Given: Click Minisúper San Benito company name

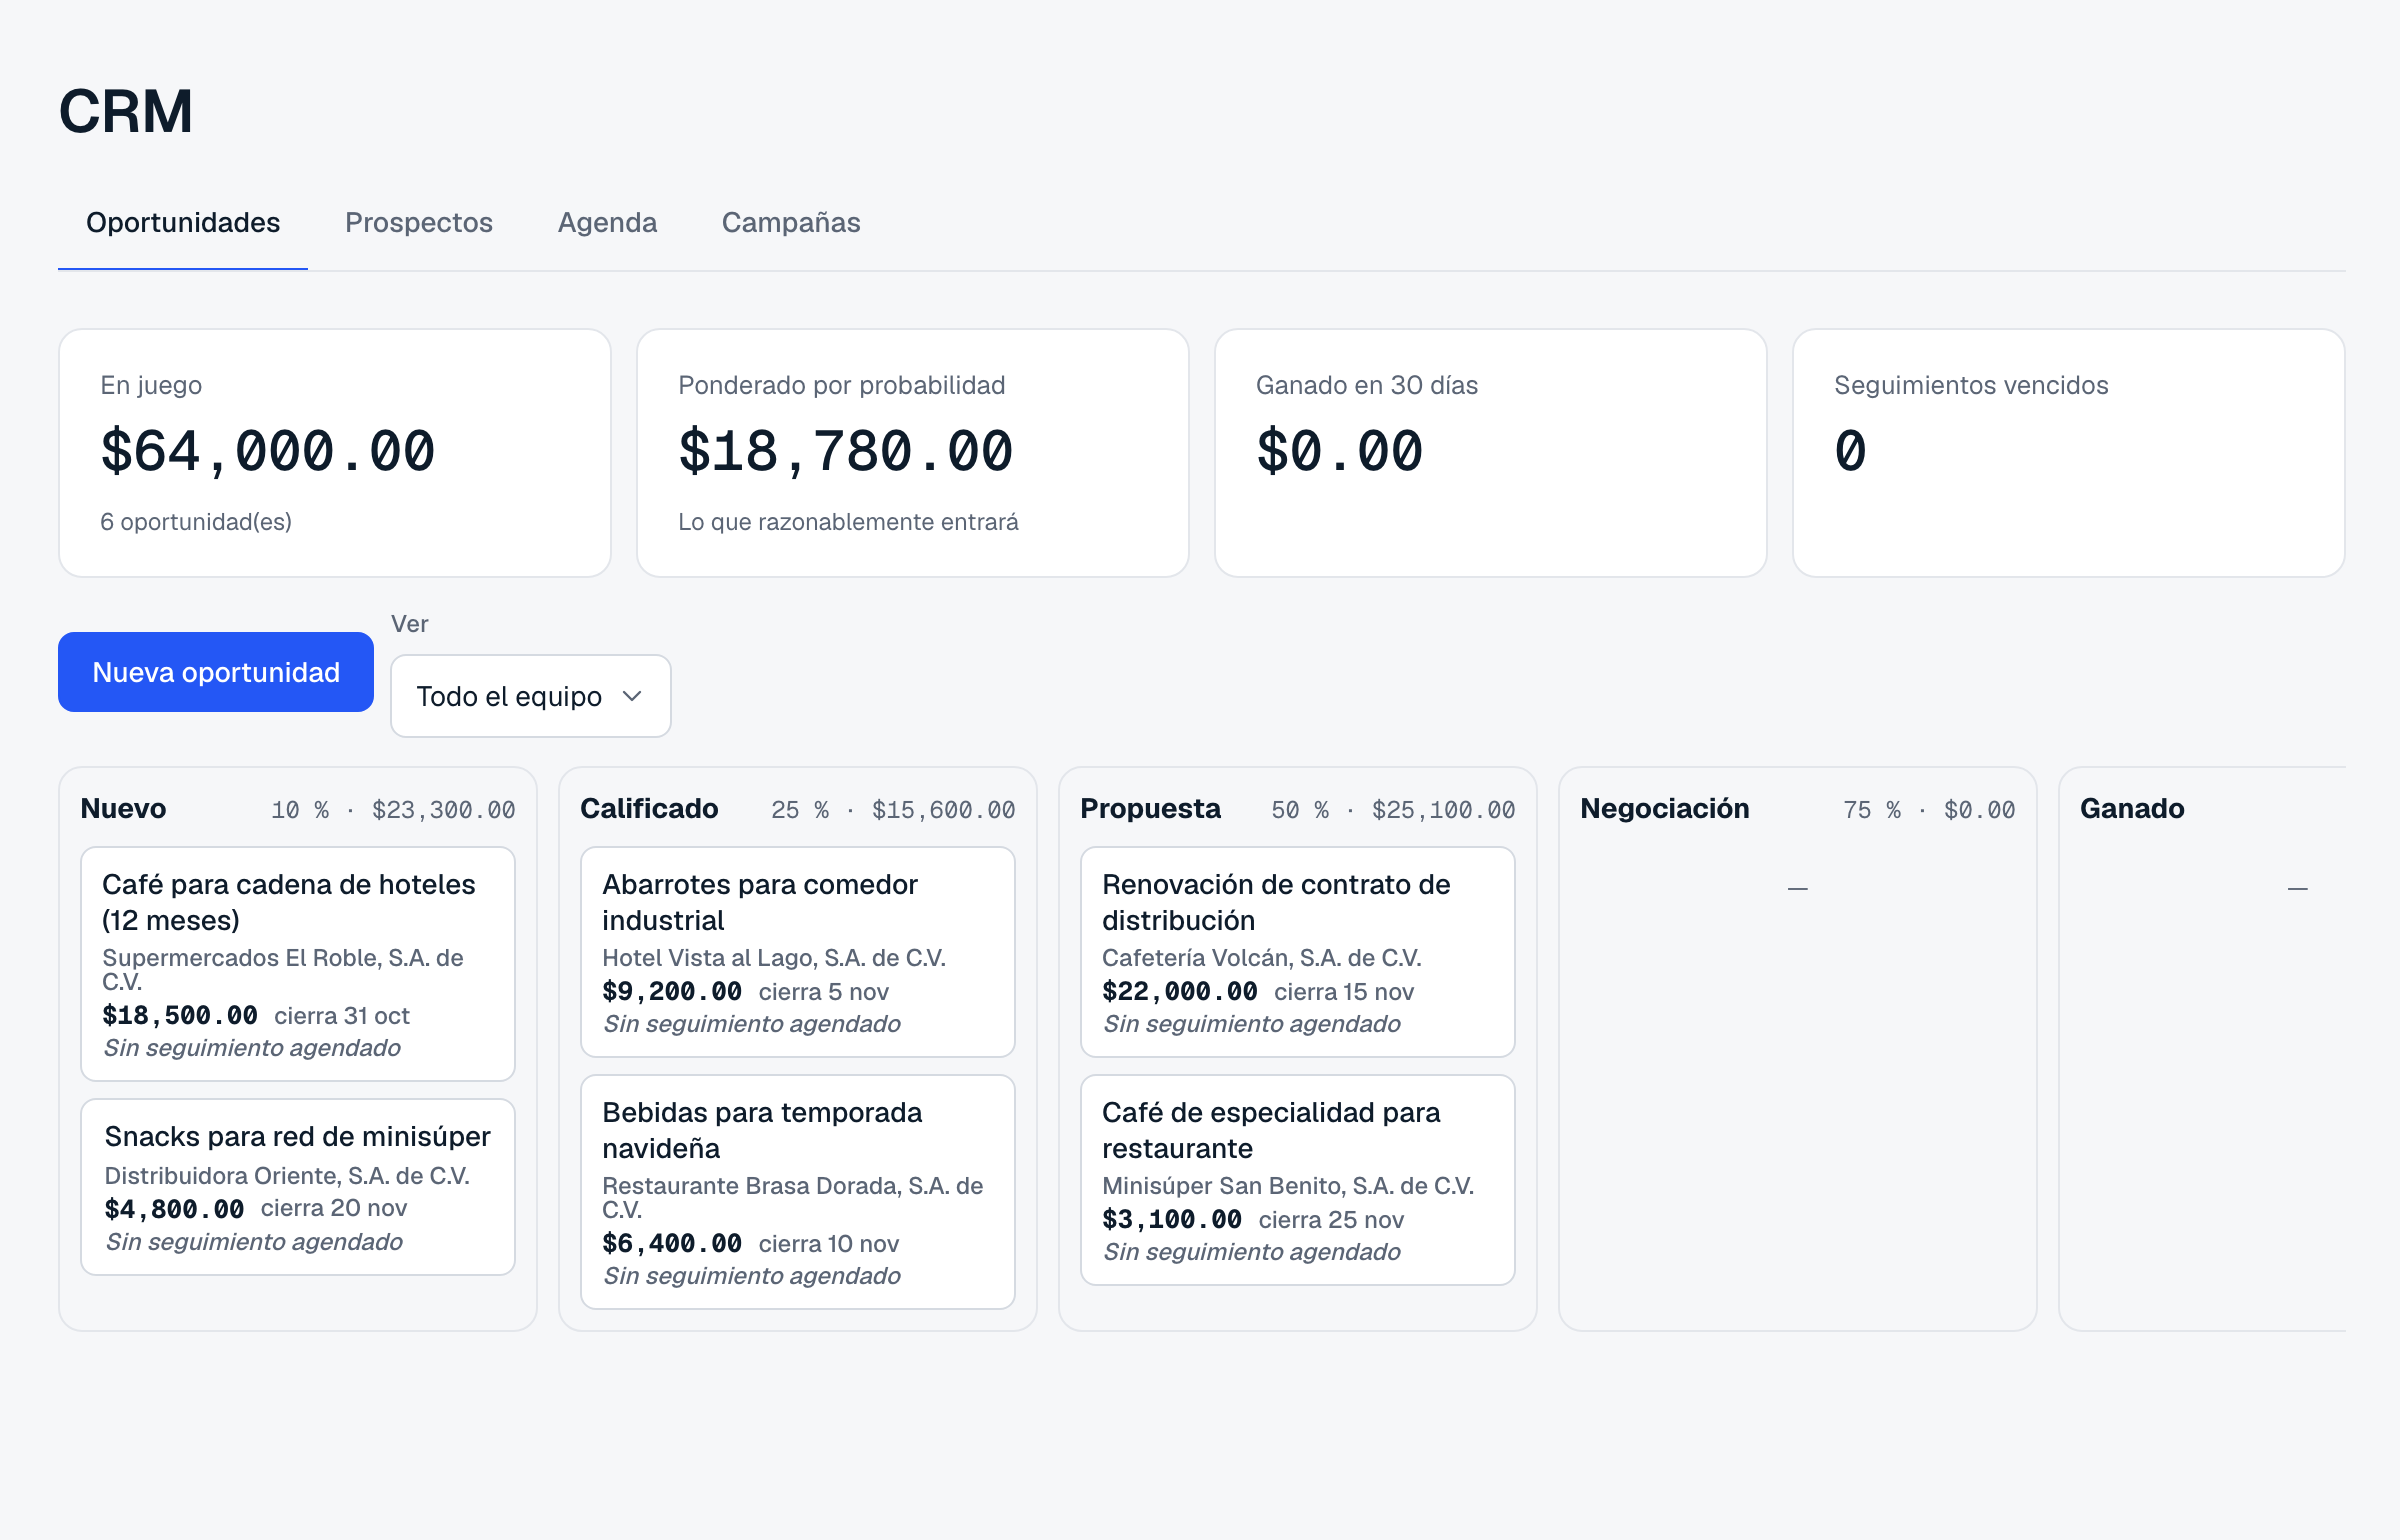Looking at the screenshot, I should pos(1288,1186).
